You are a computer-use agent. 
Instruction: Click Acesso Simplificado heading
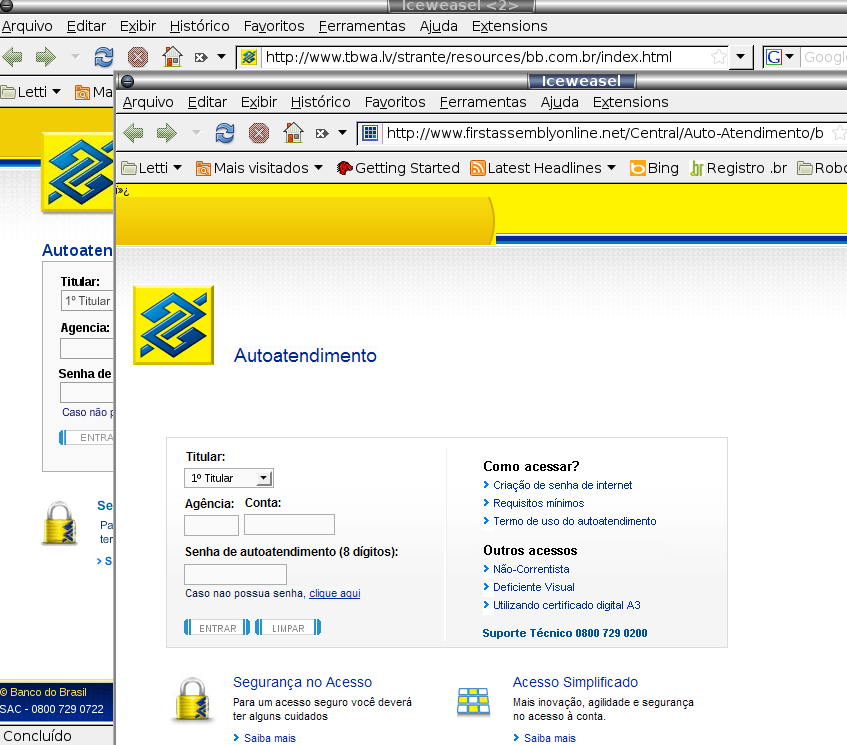(575, 682)
